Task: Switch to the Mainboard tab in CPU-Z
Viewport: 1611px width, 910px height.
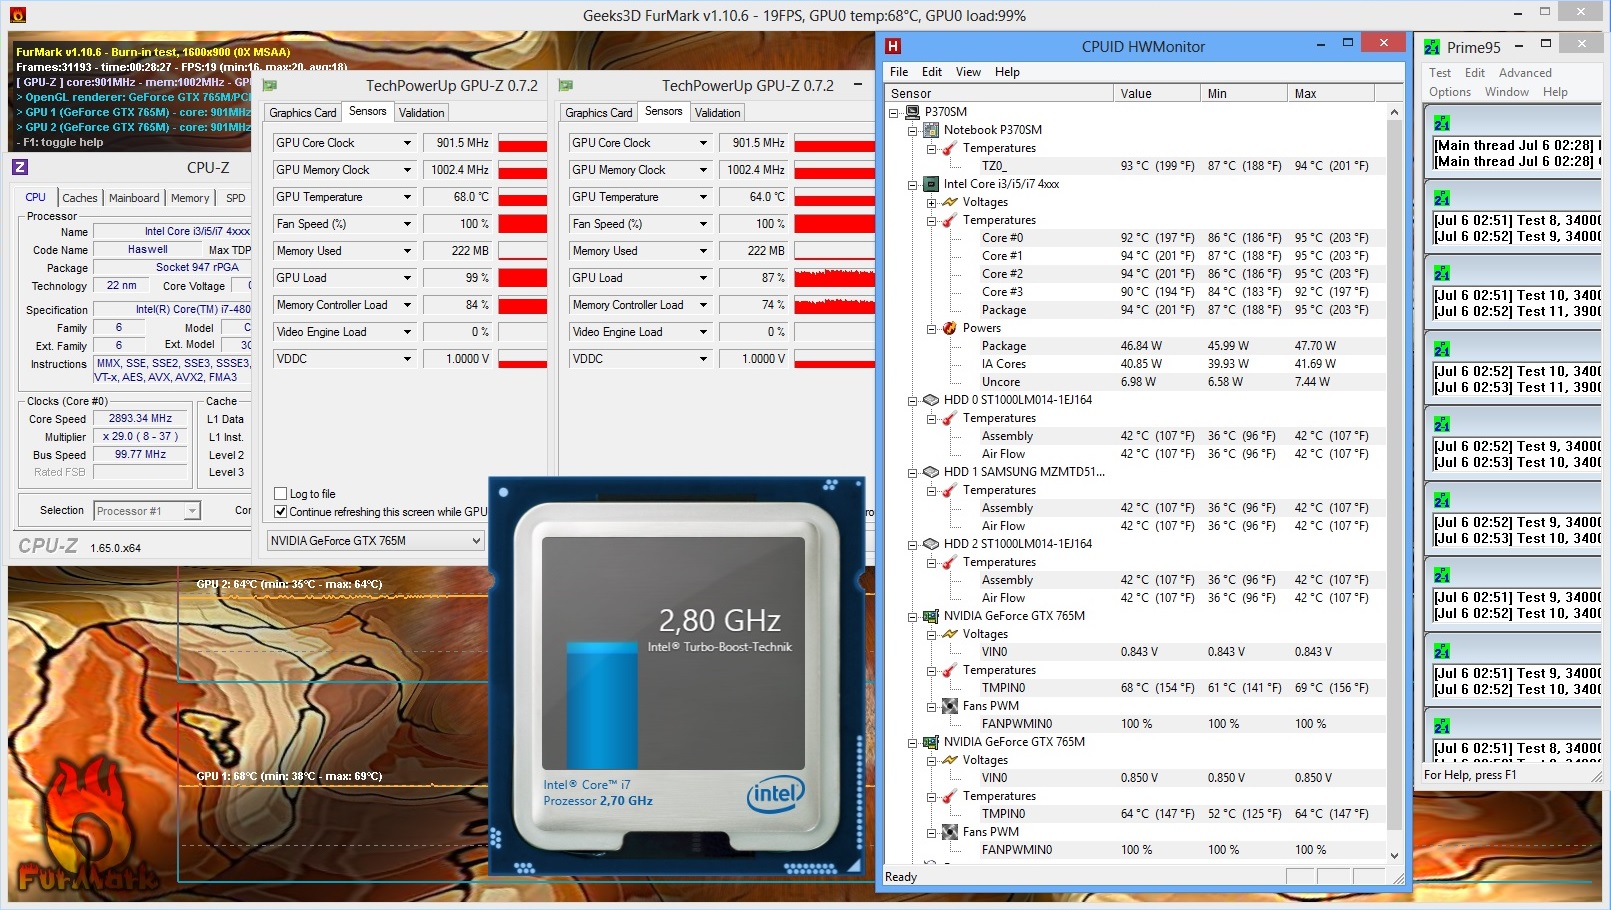Action: [134, 198]
